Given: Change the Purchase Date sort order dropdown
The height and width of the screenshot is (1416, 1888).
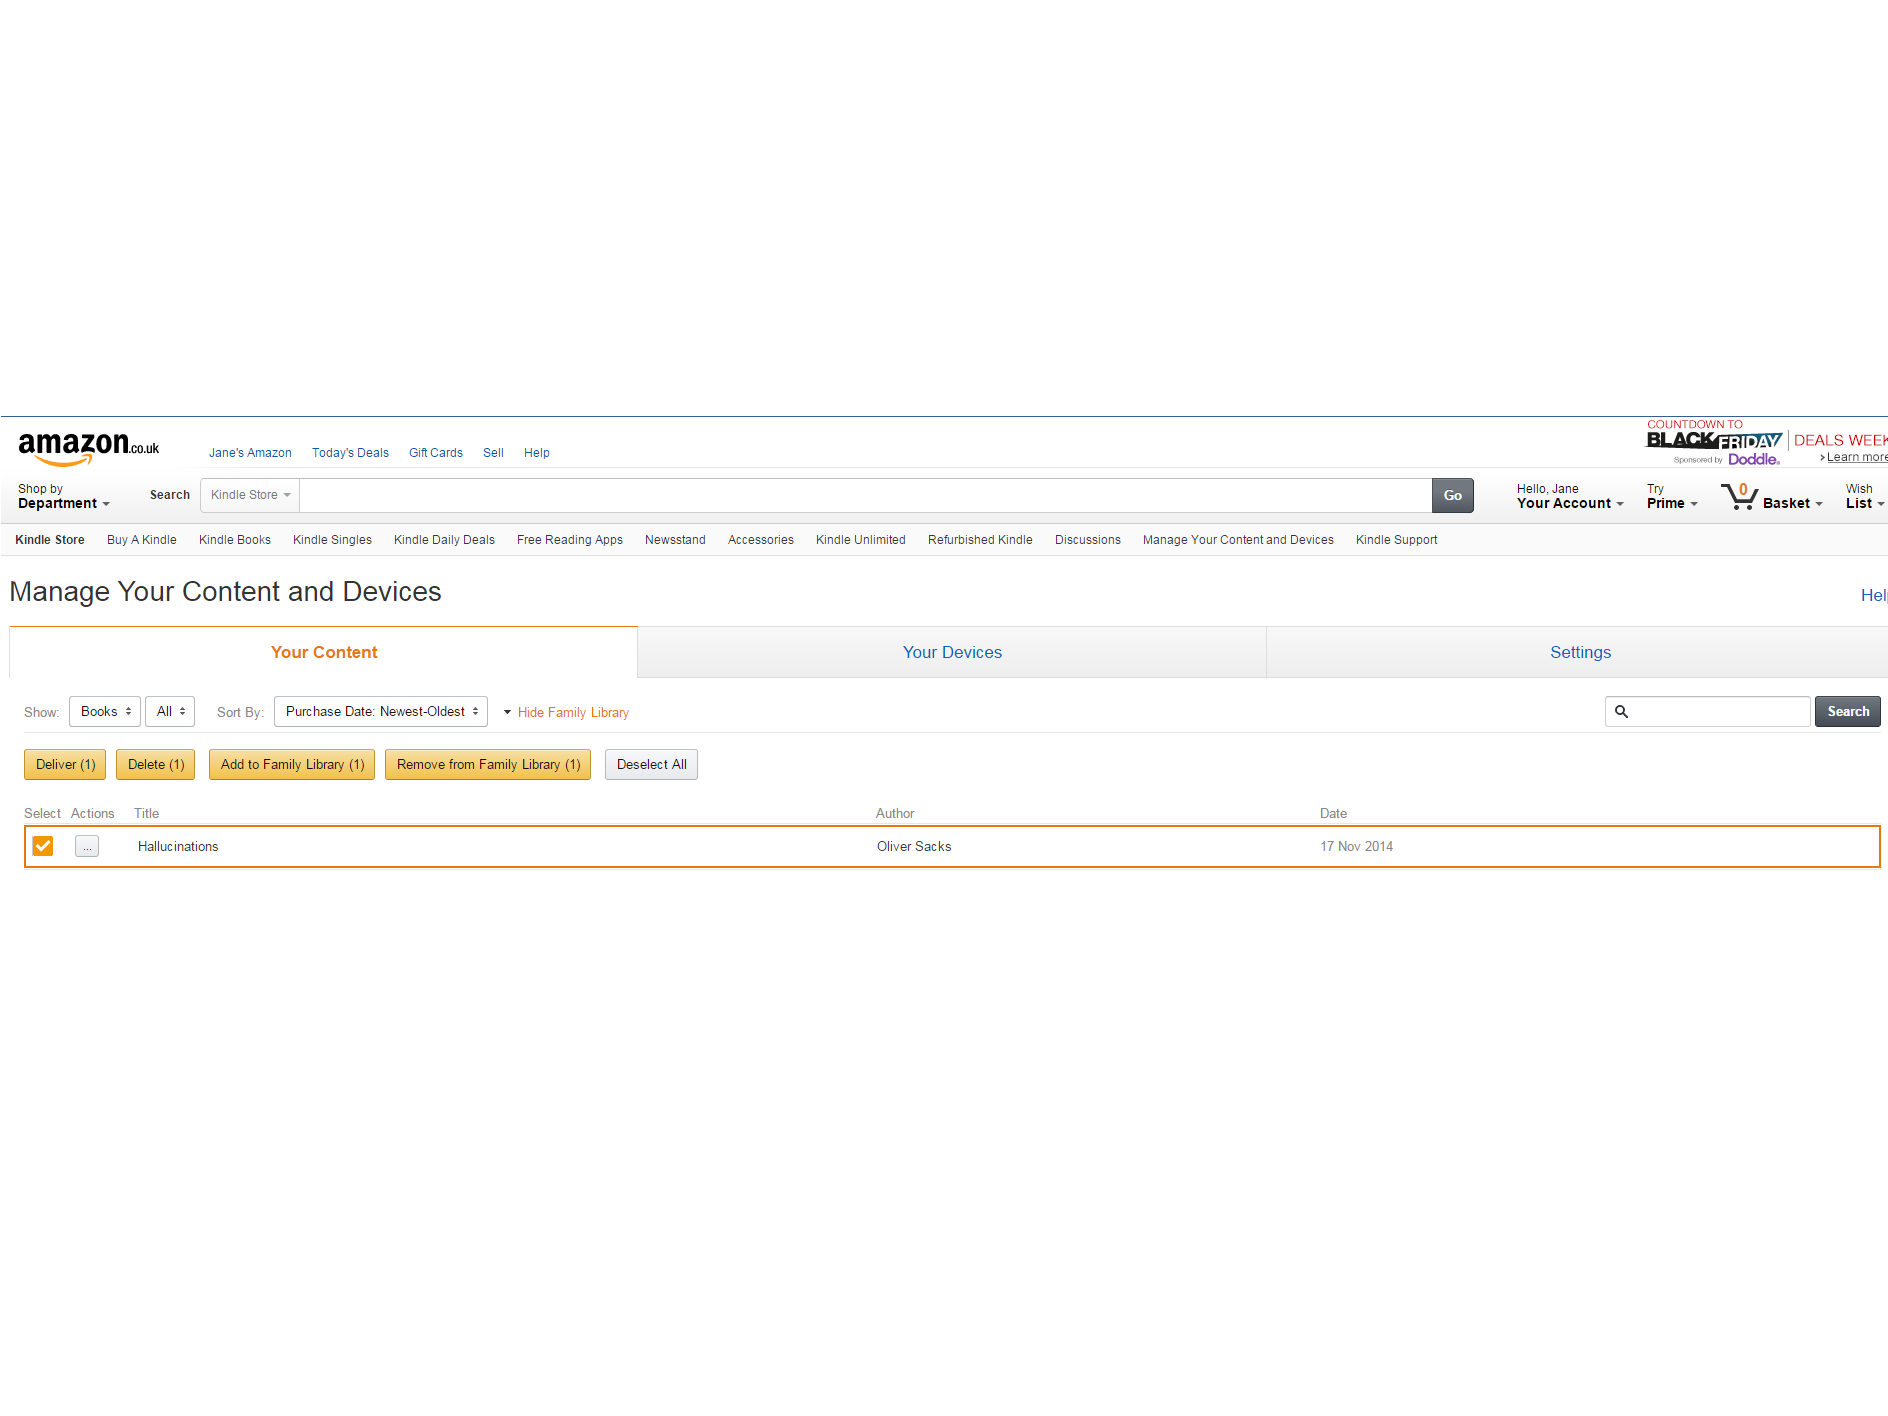Looking at the screenshot, I should (381, 712).
